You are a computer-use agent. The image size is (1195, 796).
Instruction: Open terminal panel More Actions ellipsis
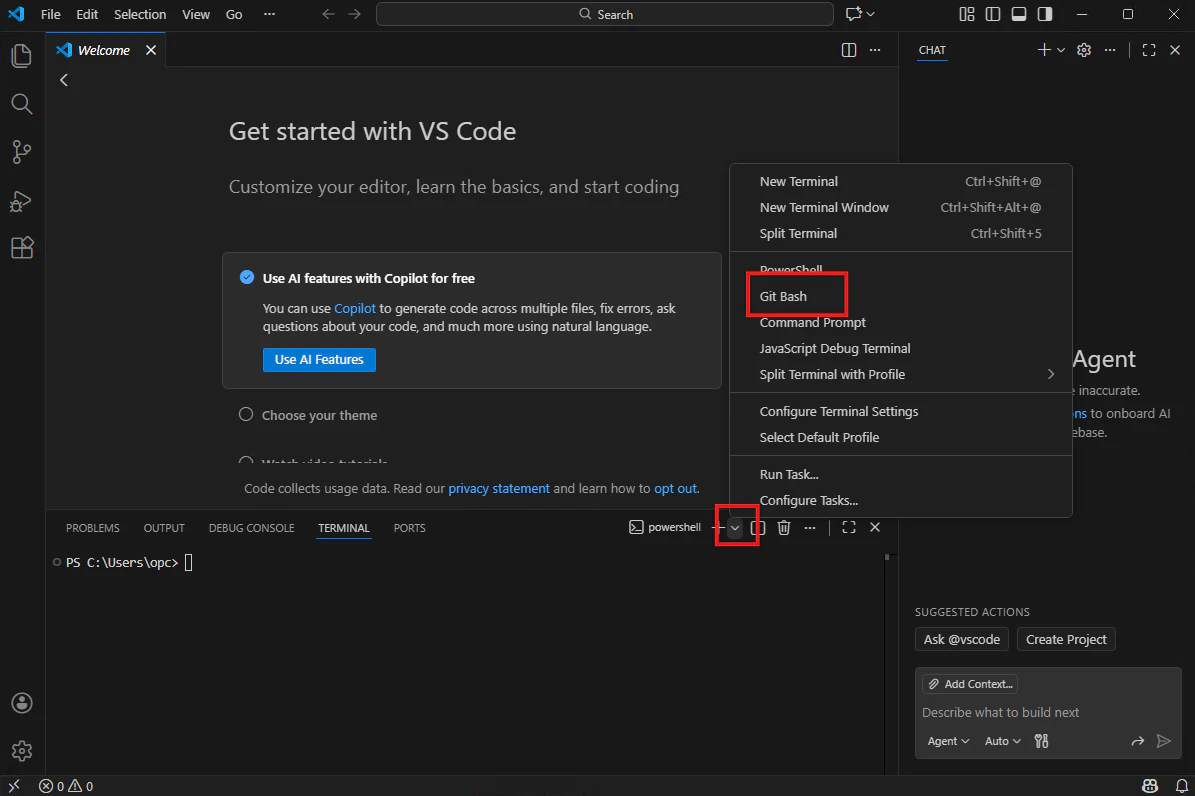[809, 528]
